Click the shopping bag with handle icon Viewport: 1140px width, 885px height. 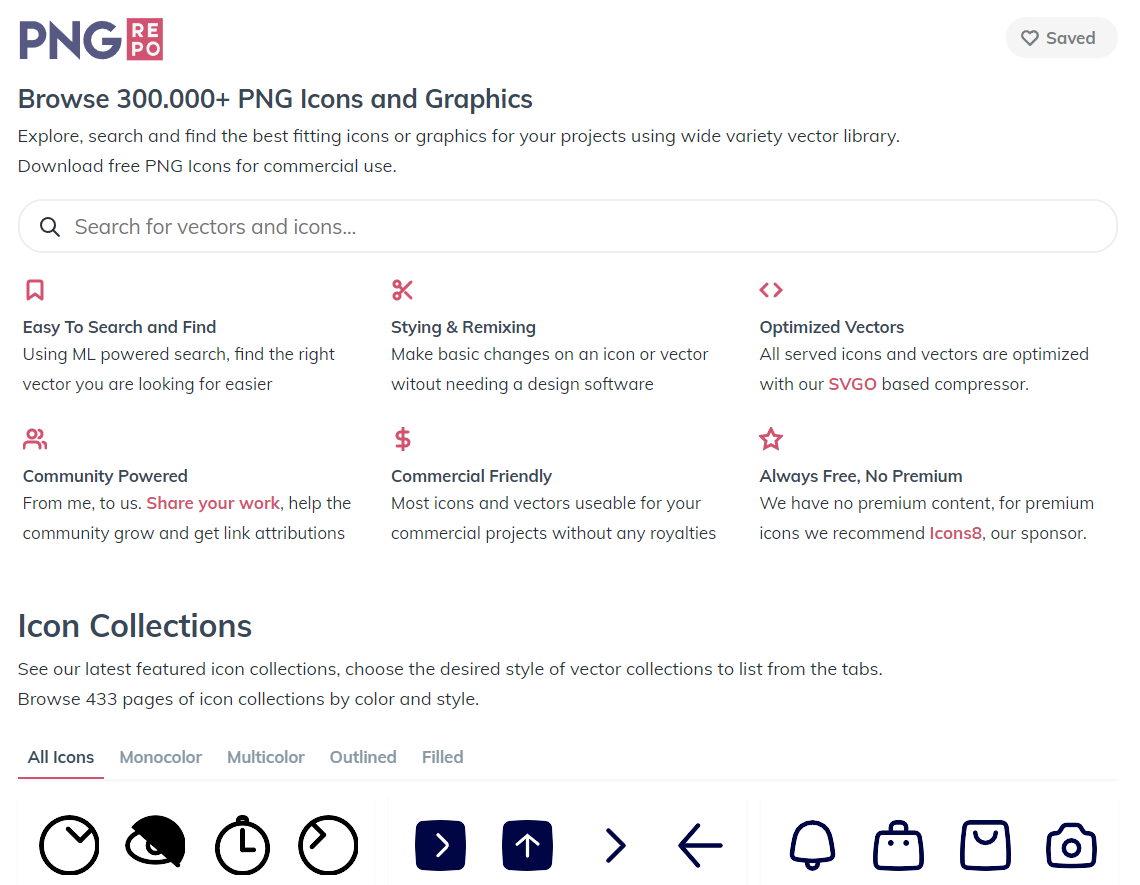pyautogui.click(x=898, y=846)
